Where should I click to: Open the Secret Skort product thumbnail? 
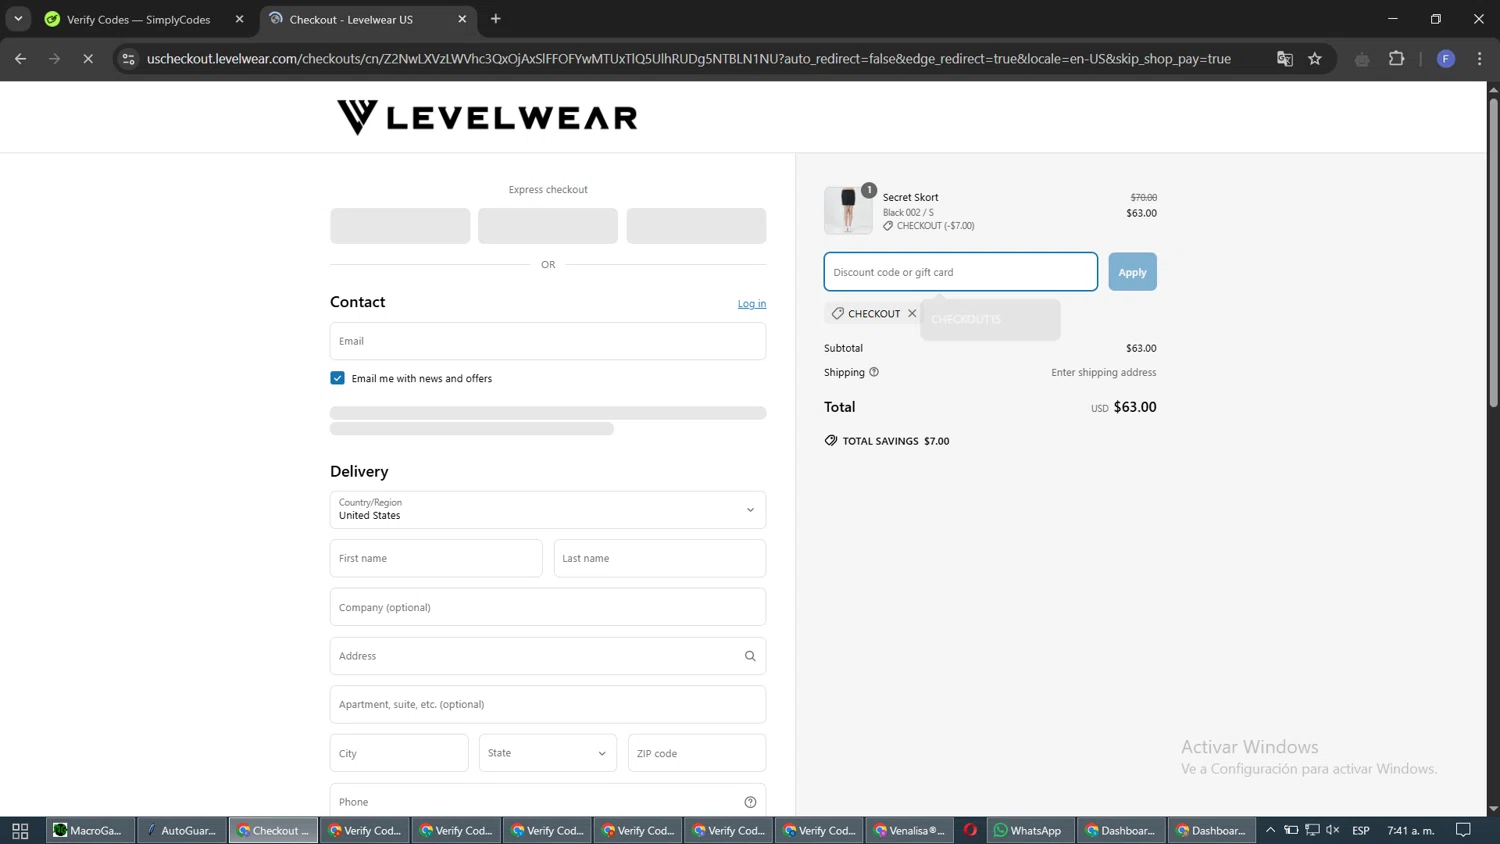pos(848,210)
